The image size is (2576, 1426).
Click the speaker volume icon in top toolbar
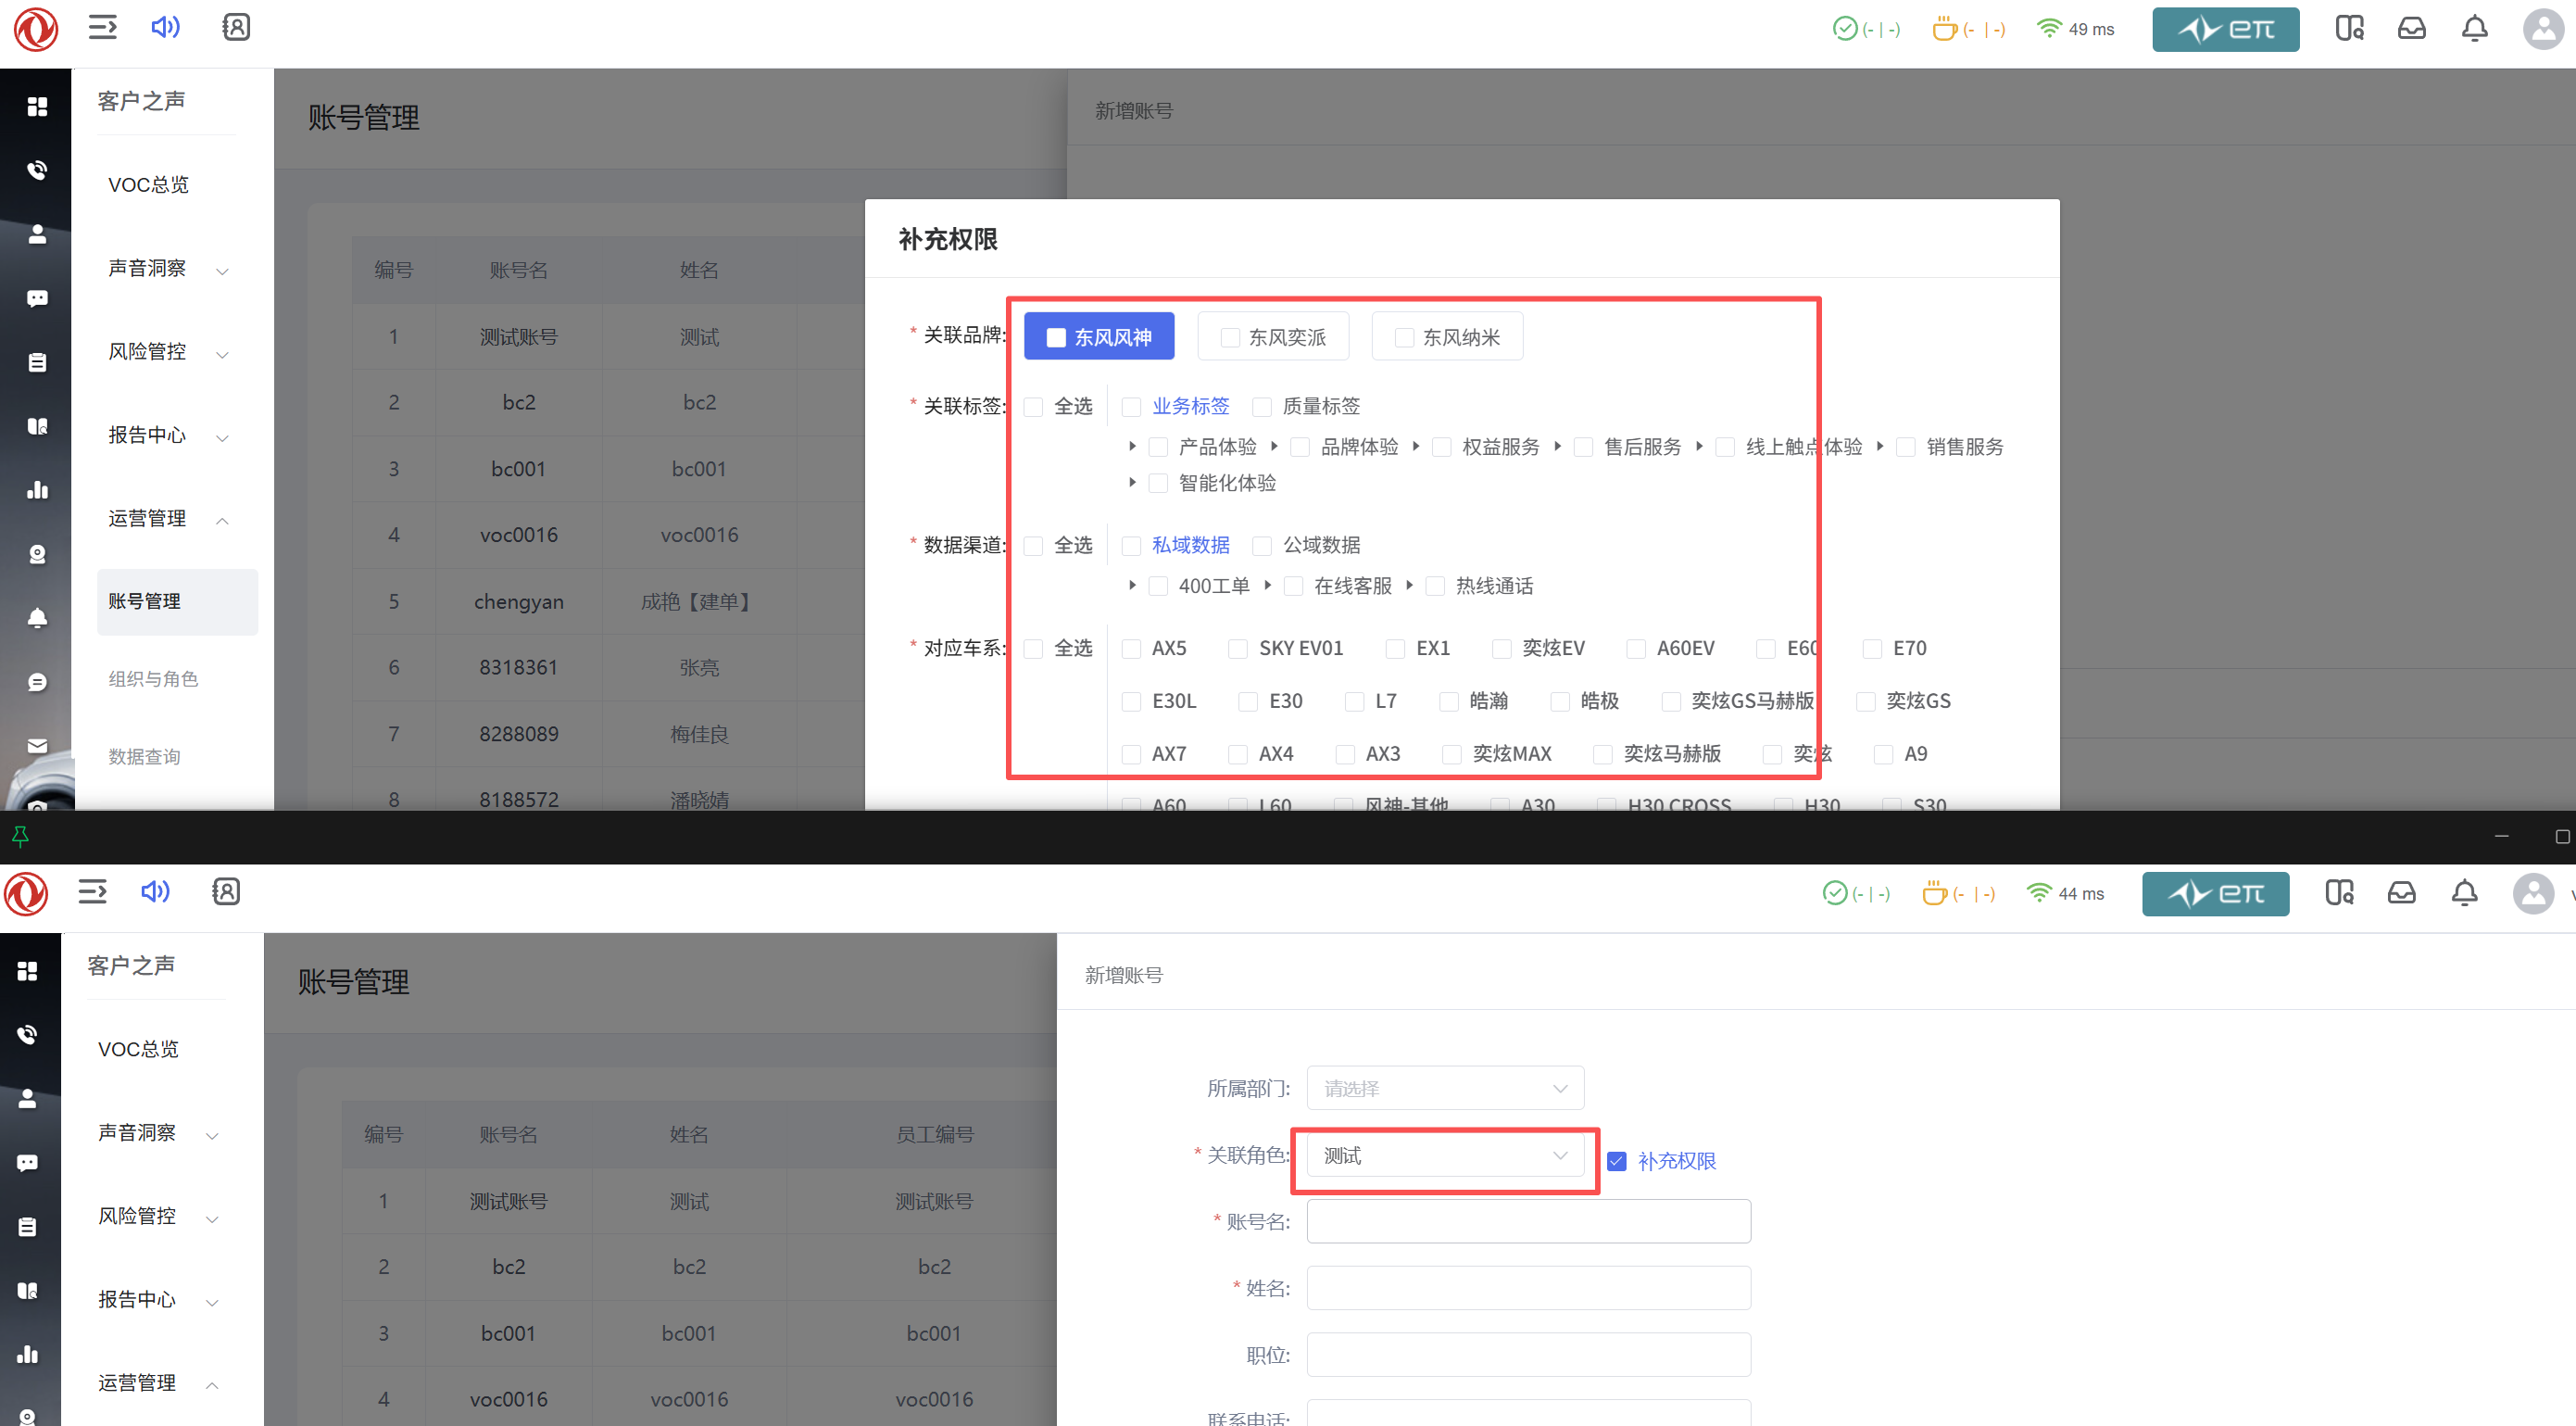coord(165,27)
